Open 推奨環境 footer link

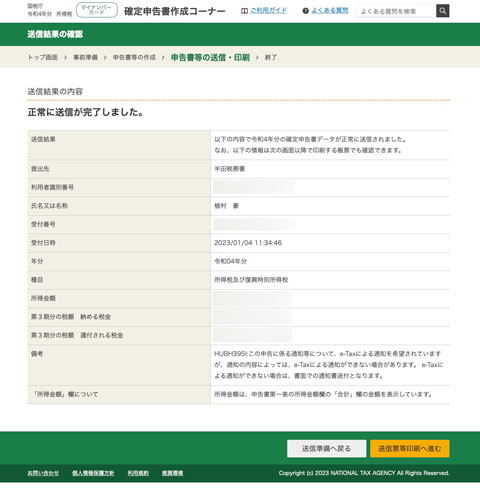[x=172, y=473]
